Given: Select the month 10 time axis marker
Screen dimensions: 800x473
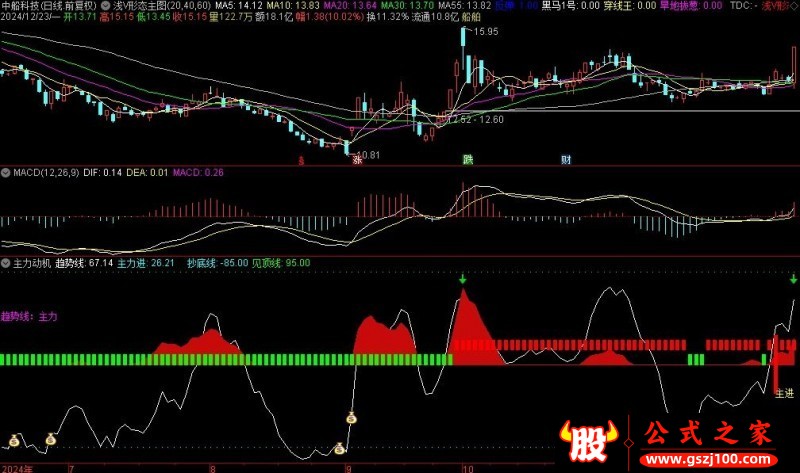Looking at the screenshot, I should pos(468,469).
